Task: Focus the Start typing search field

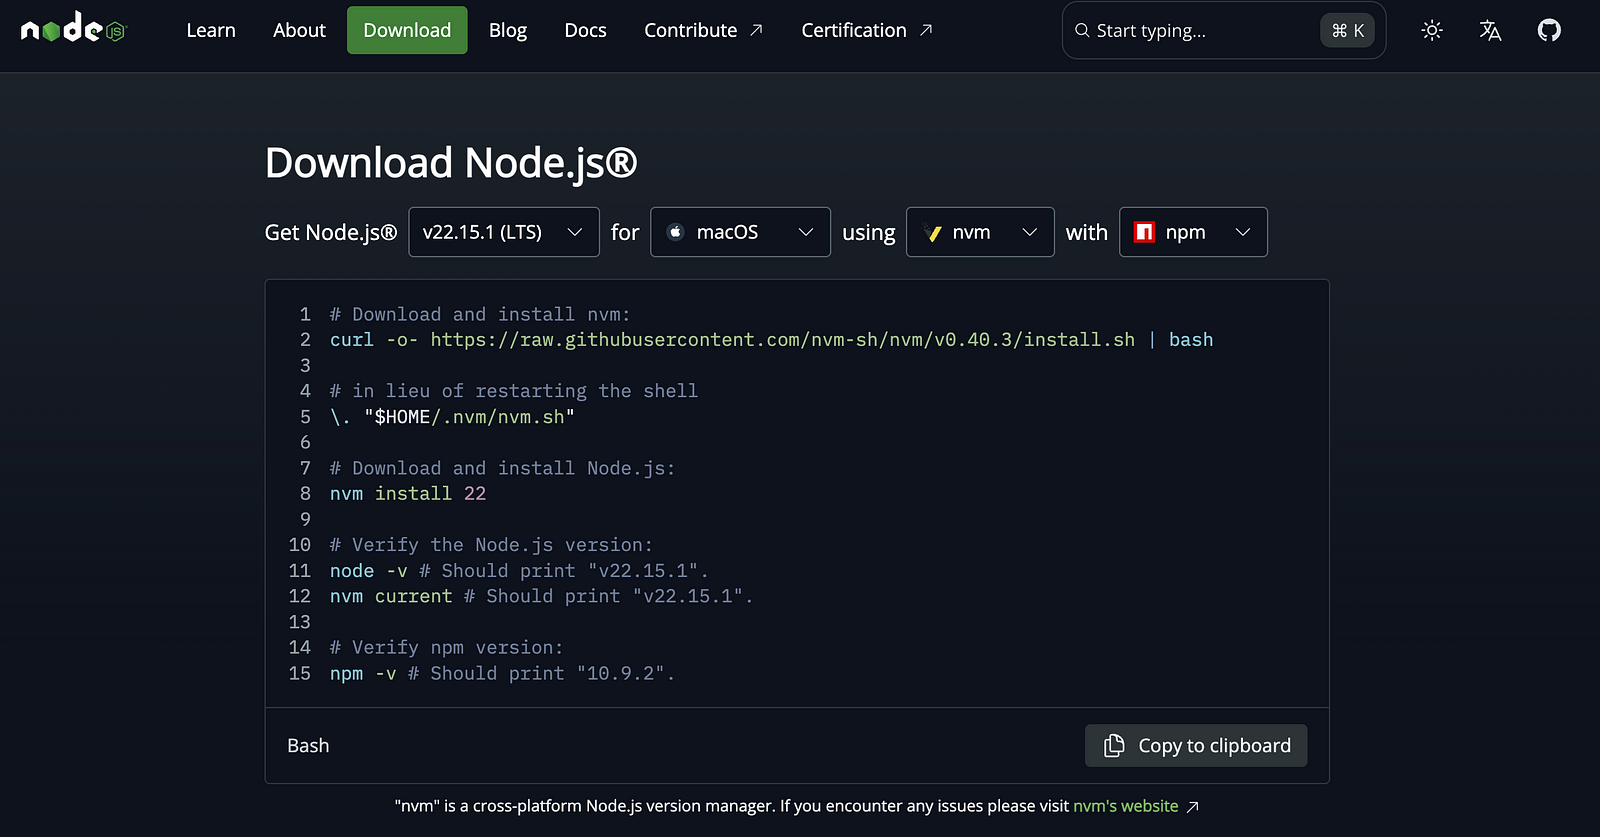Action: click(1224, 30)
